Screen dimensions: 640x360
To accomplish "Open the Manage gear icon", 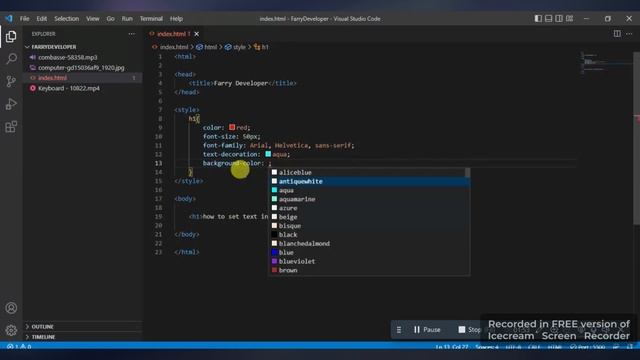I will point(11,330).
